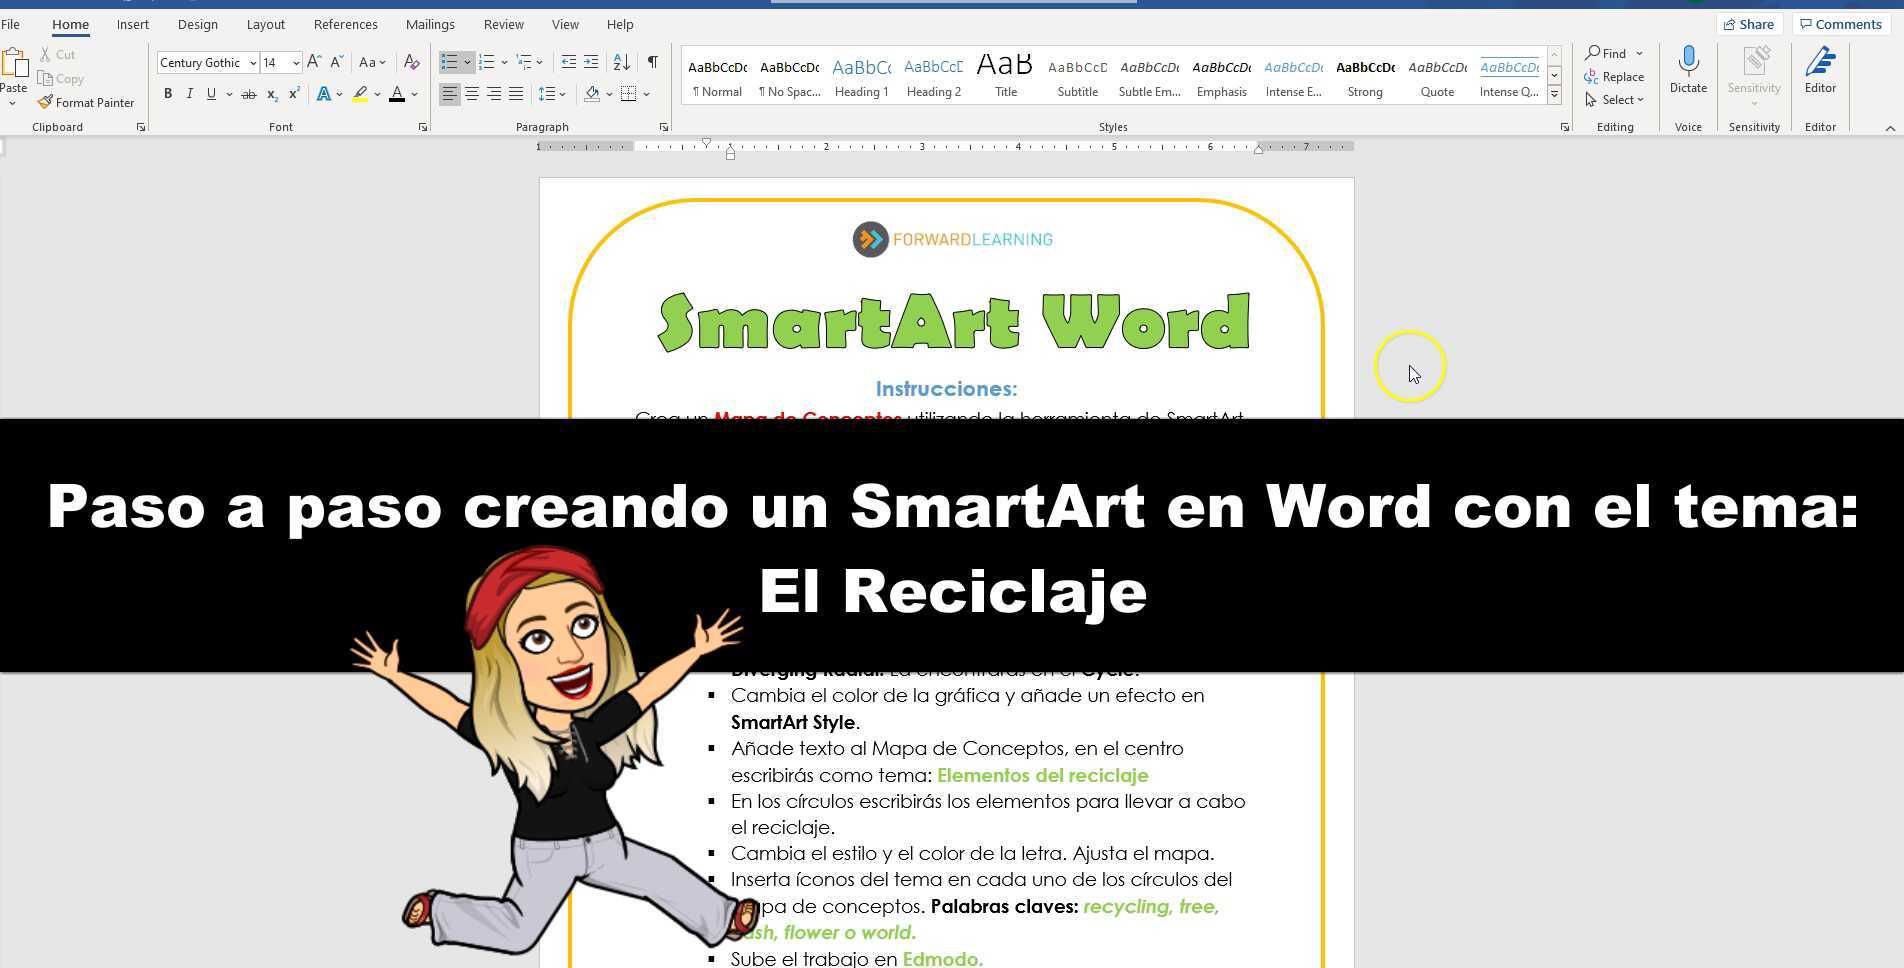
Task: Toggle italic formatting
Action: (x=189, y=94)
